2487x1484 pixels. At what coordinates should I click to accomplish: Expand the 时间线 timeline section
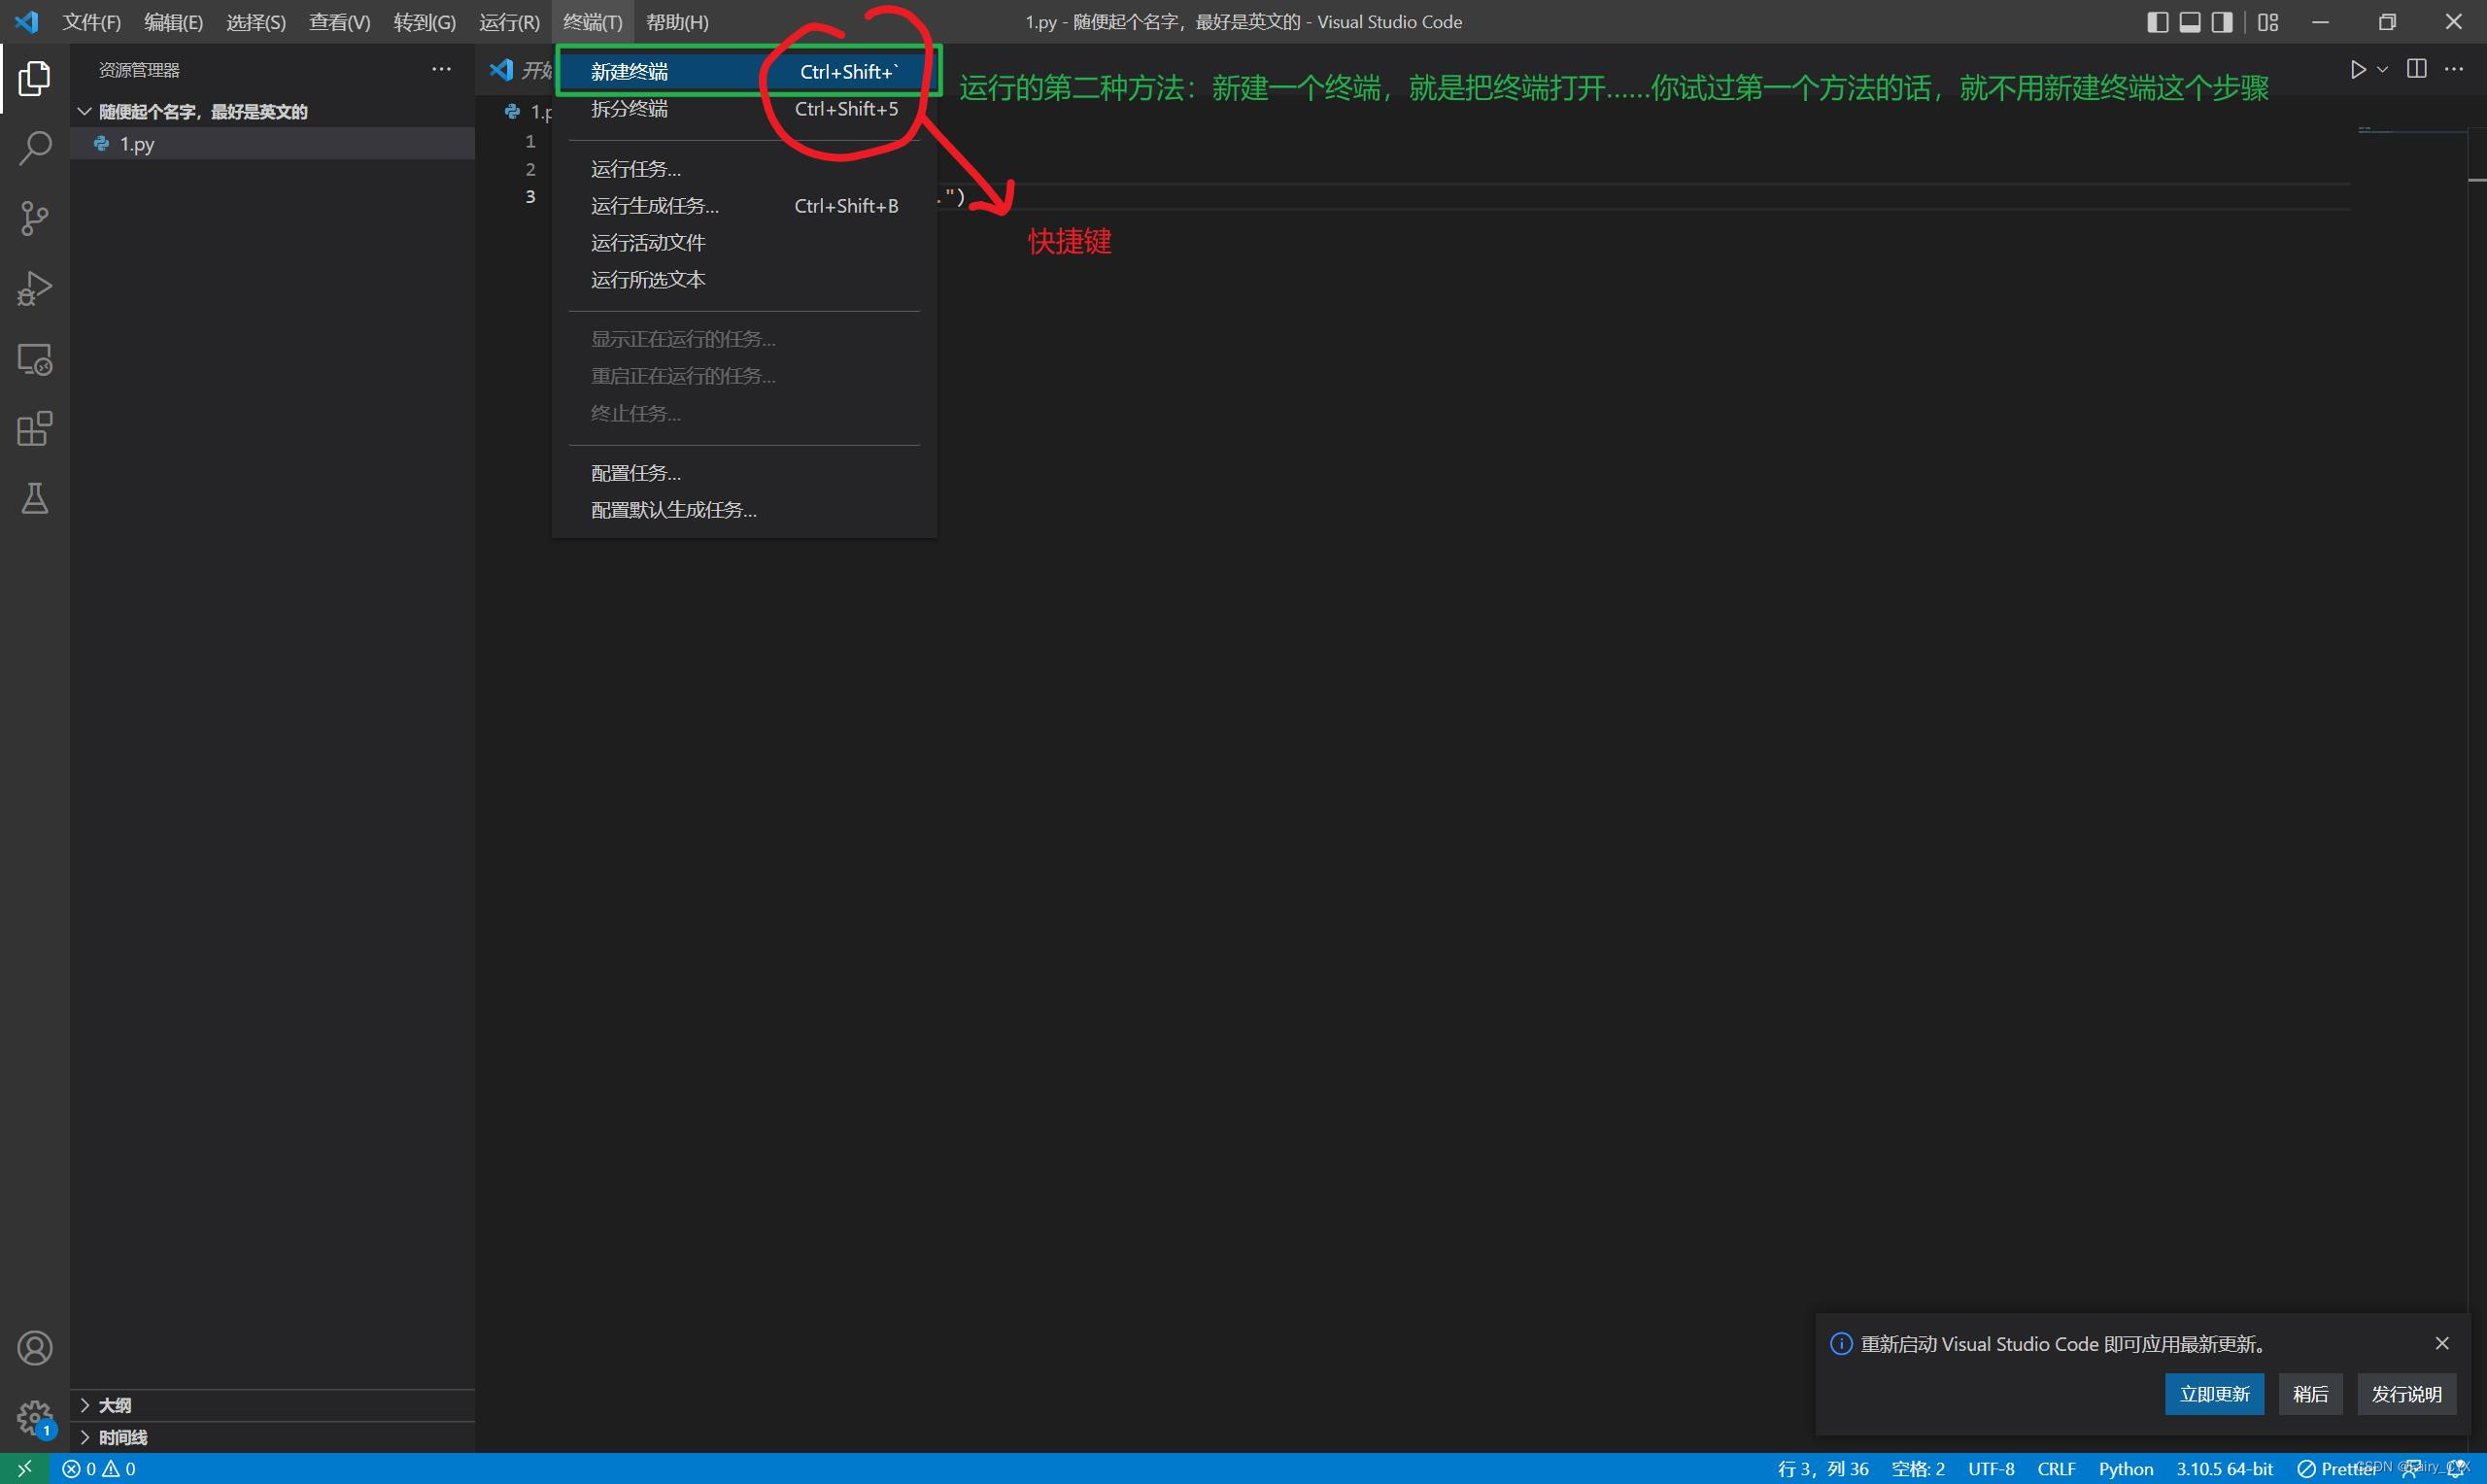coord(122,1437)
